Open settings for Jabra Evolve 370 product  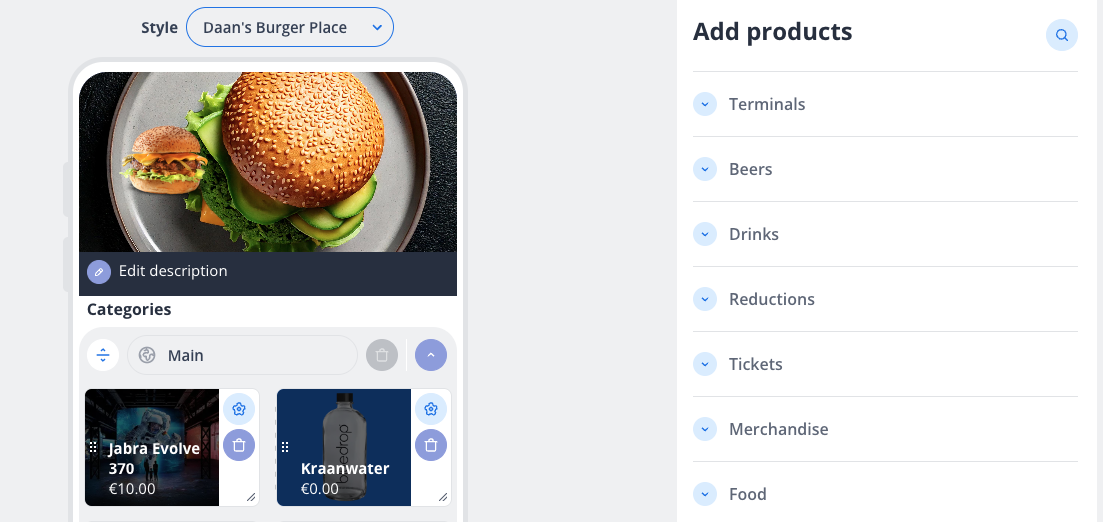click(238, 409)
